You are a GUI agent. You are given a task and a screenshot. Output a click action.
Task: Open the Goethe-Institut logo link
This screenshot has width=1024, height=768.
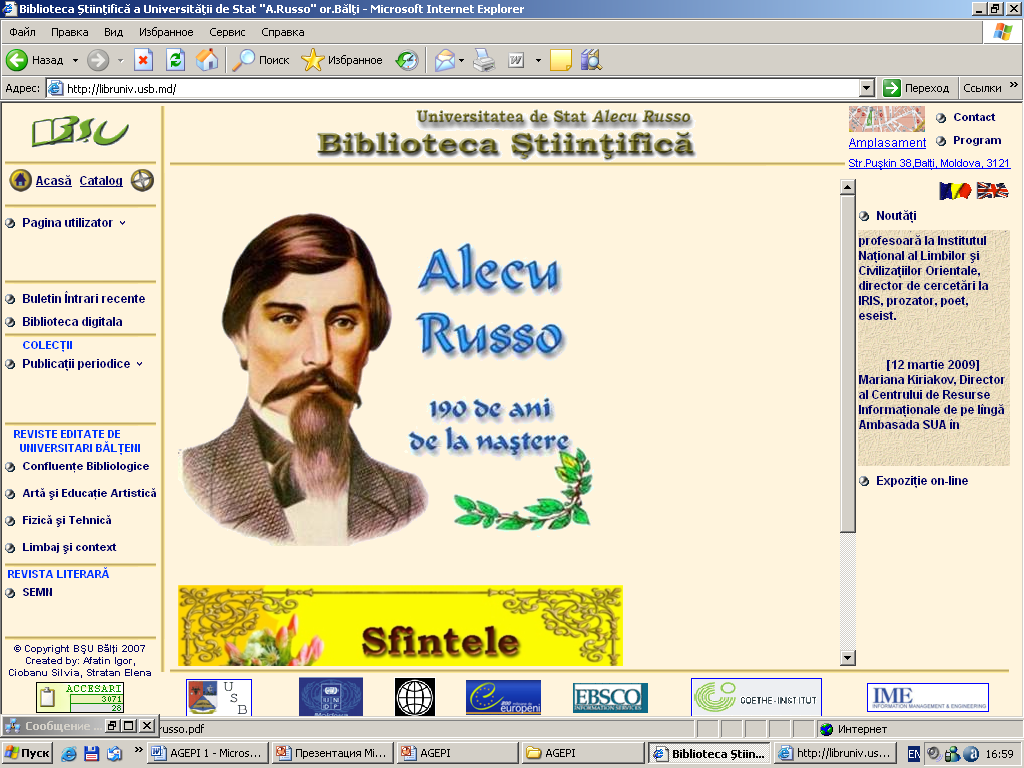(756, 697)
